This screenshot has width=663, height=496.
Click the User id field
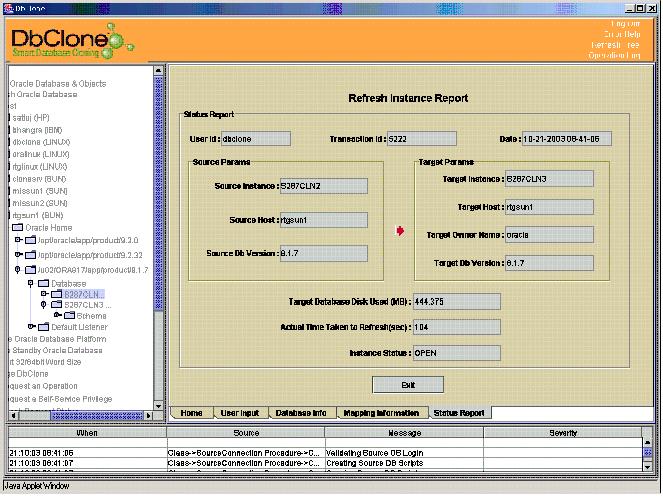pyautogui.click(x=256, y=139)
